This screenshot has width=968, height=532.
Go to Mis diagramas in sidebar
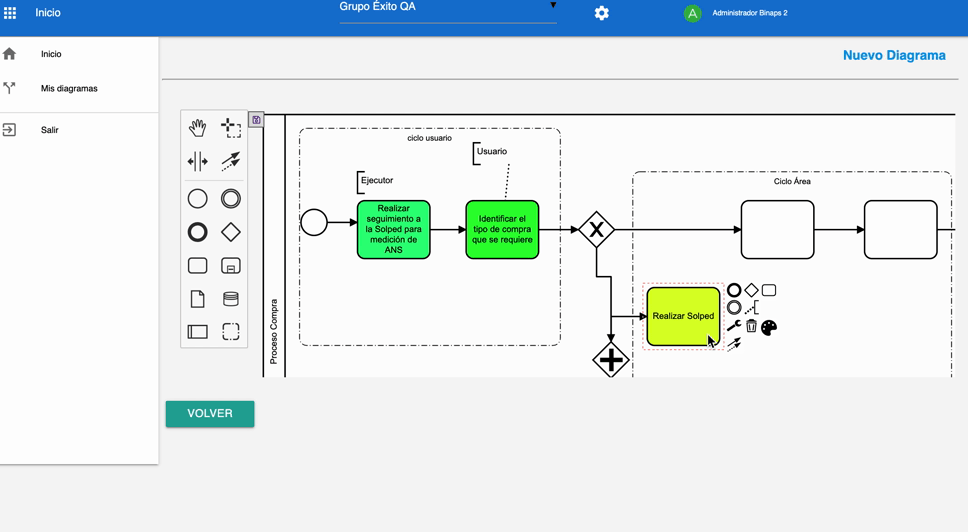click(69, 89)
